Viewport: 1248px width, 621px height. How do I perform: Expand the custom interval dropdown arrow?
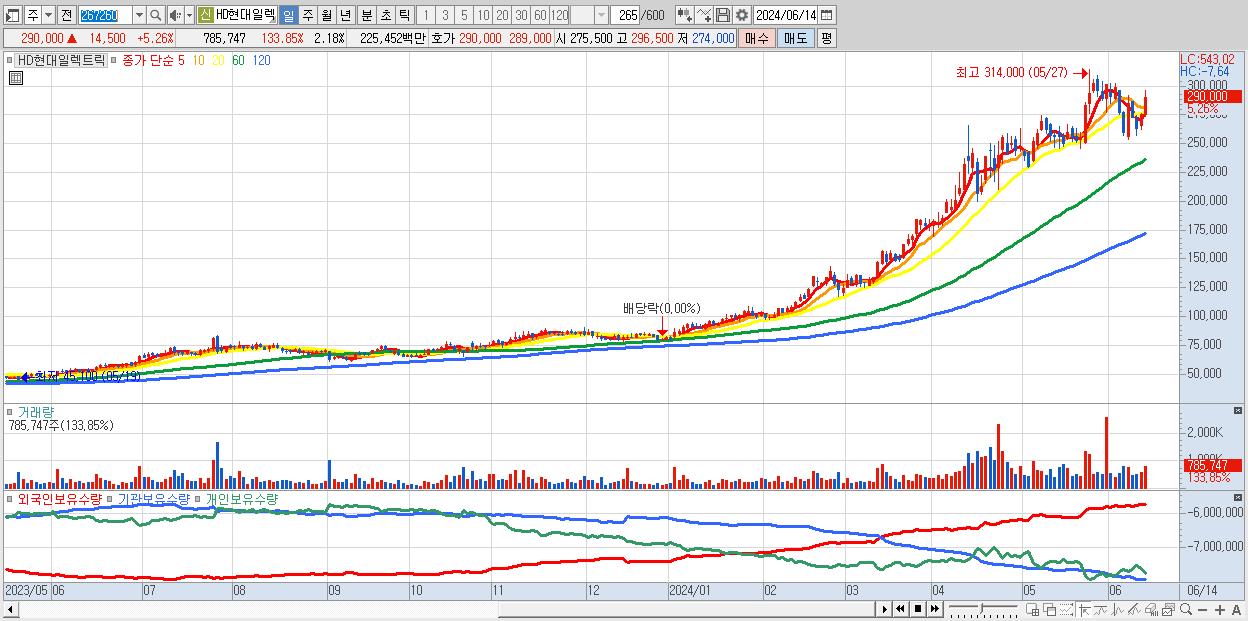(x=601, y=15)
